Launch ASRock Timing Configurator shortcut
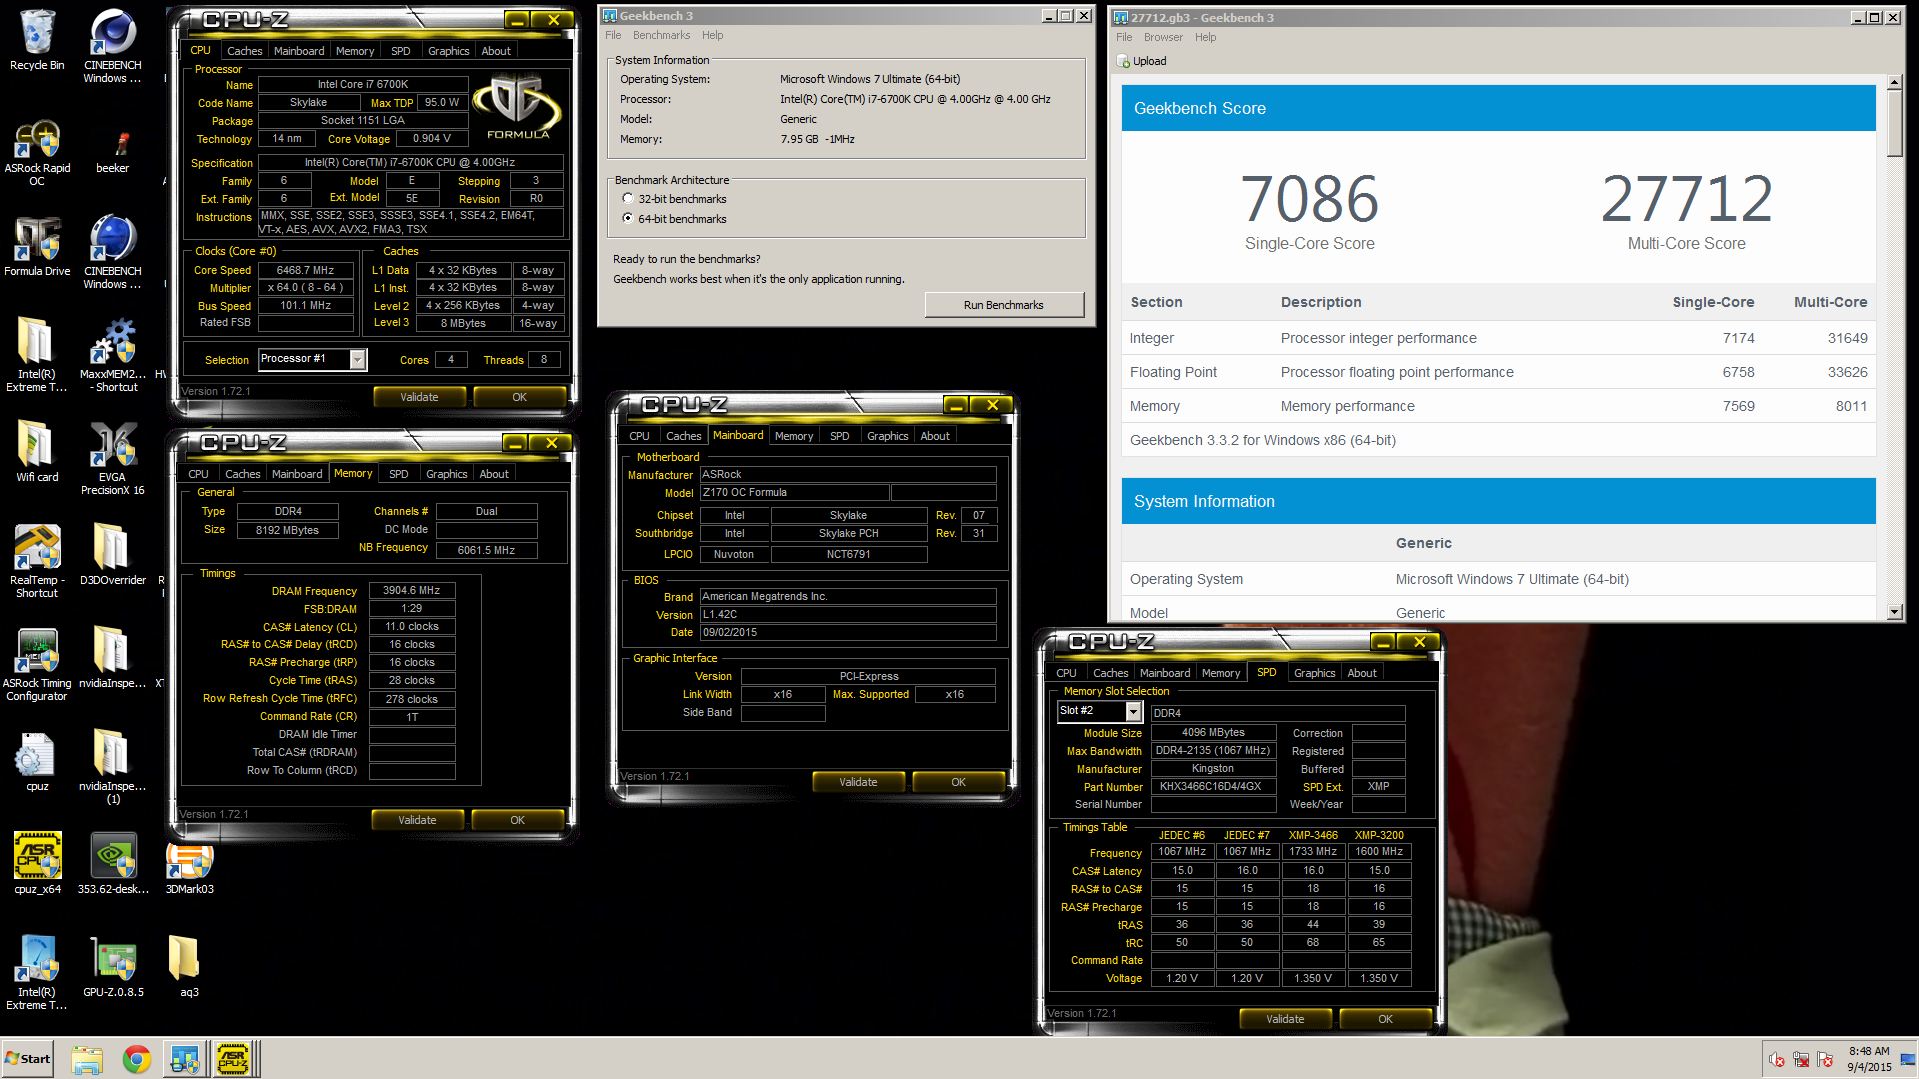The height and width of the screenshot is (1079, 1919). 37,664
